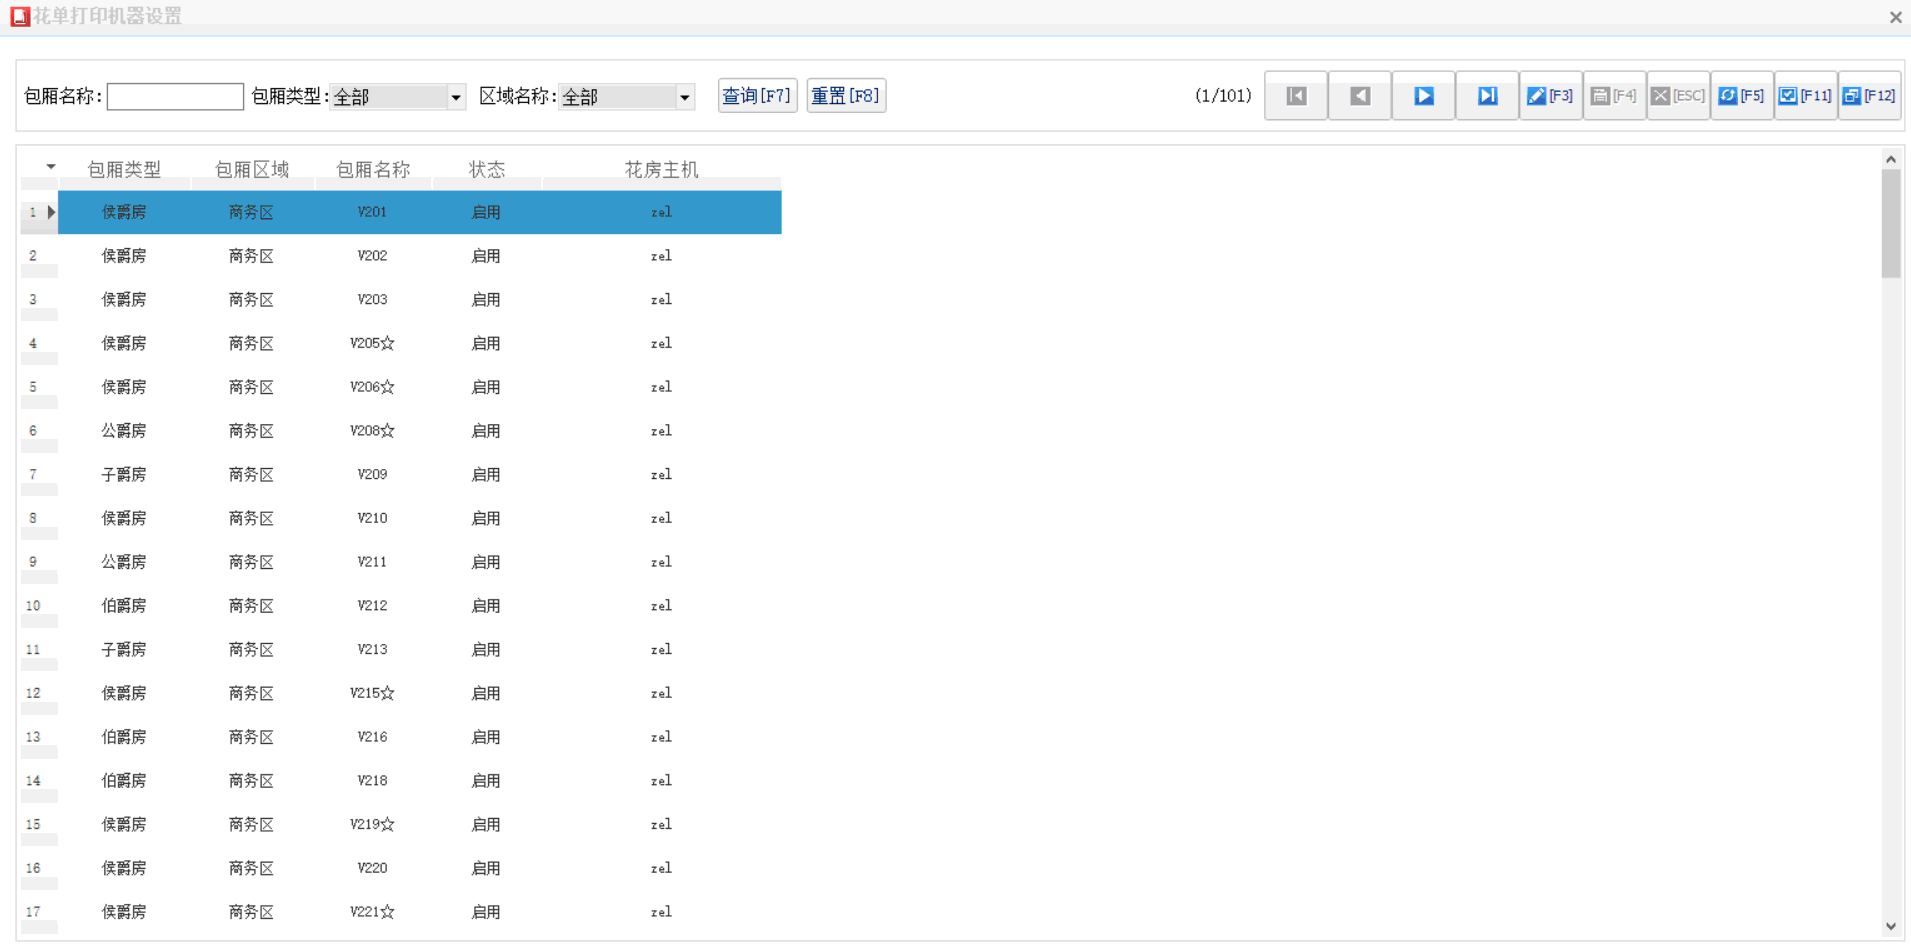Select room cell V203
Viewport: 1911px width, 947px height.
coord(372,300)
